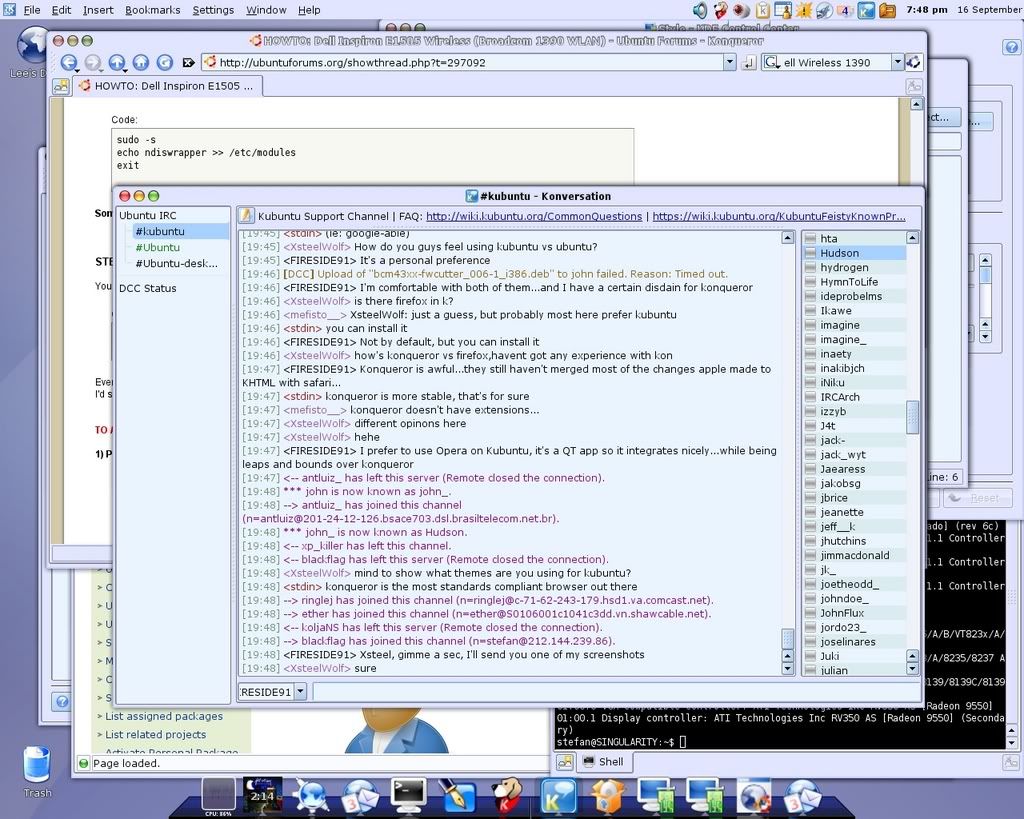Screen dimensions: 1024x819
Task: Open the File menu
Action: 32,10
